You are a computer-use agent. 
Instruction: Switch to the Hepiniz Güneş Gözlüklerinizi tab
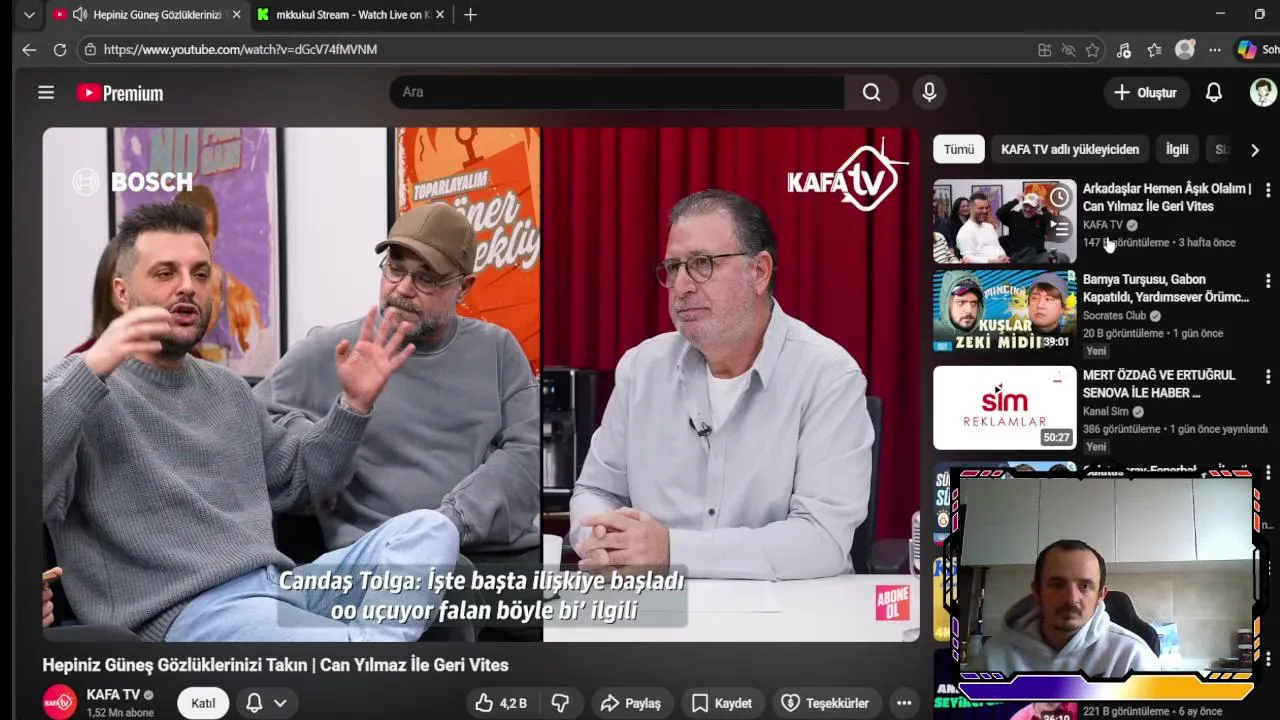[147, 15]
